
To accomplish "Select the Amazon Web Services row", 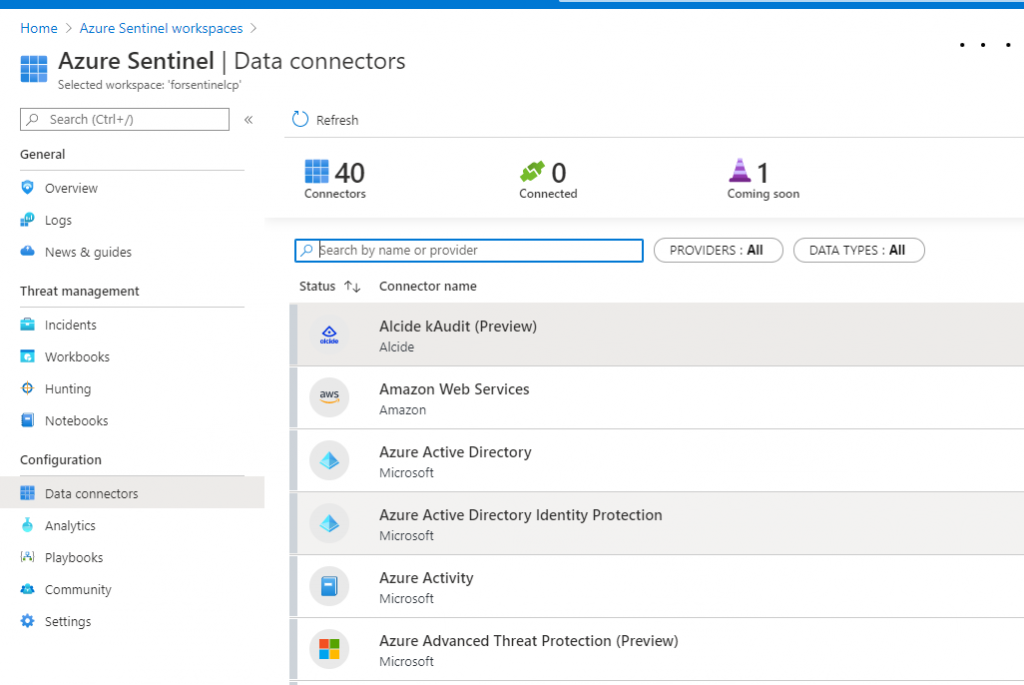I will (657, 398).
